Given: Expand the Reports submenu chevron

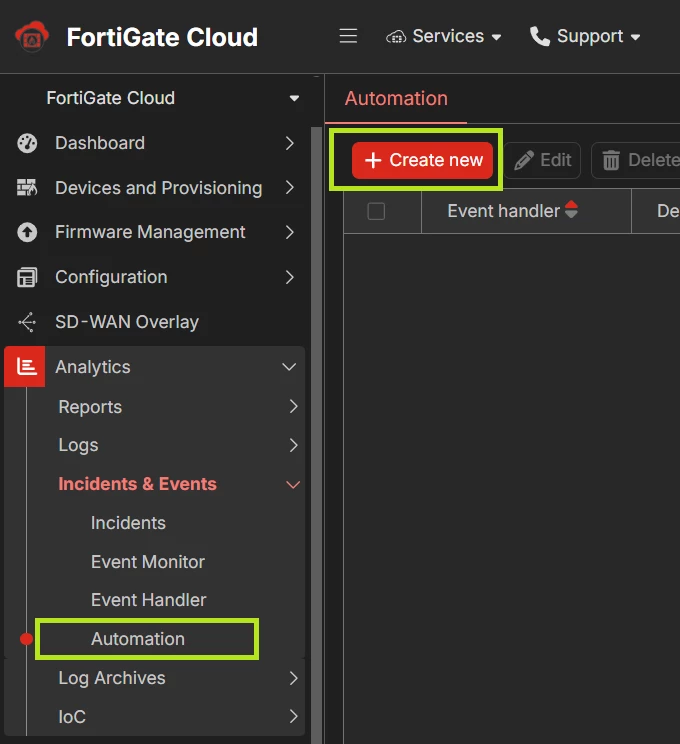Looking at the screenshot, I should pyautogui.click(x=293, y=406).
